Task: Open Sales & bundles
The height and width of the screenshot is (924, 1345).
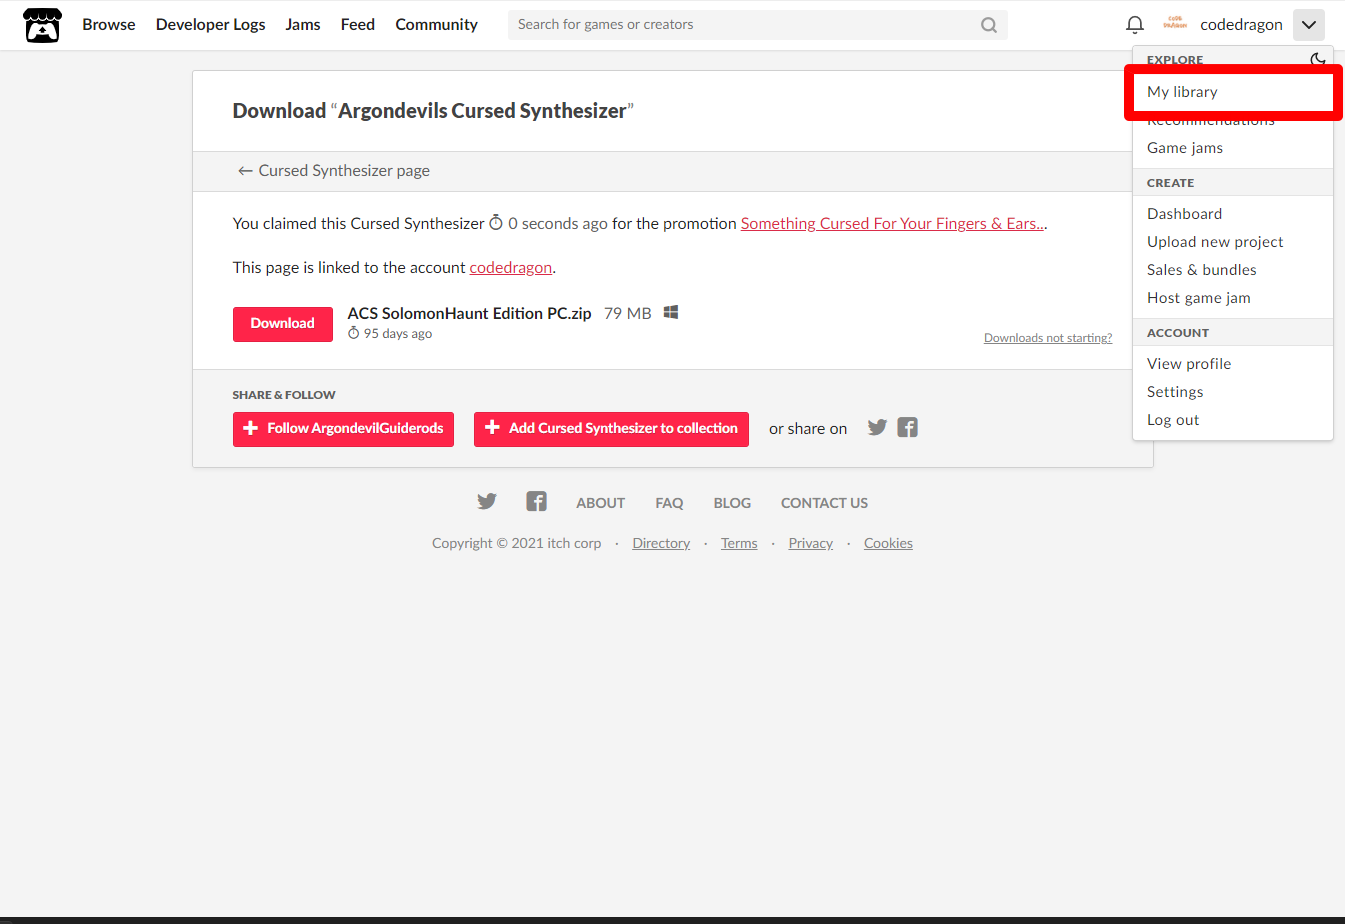Action: (1233, 270)
